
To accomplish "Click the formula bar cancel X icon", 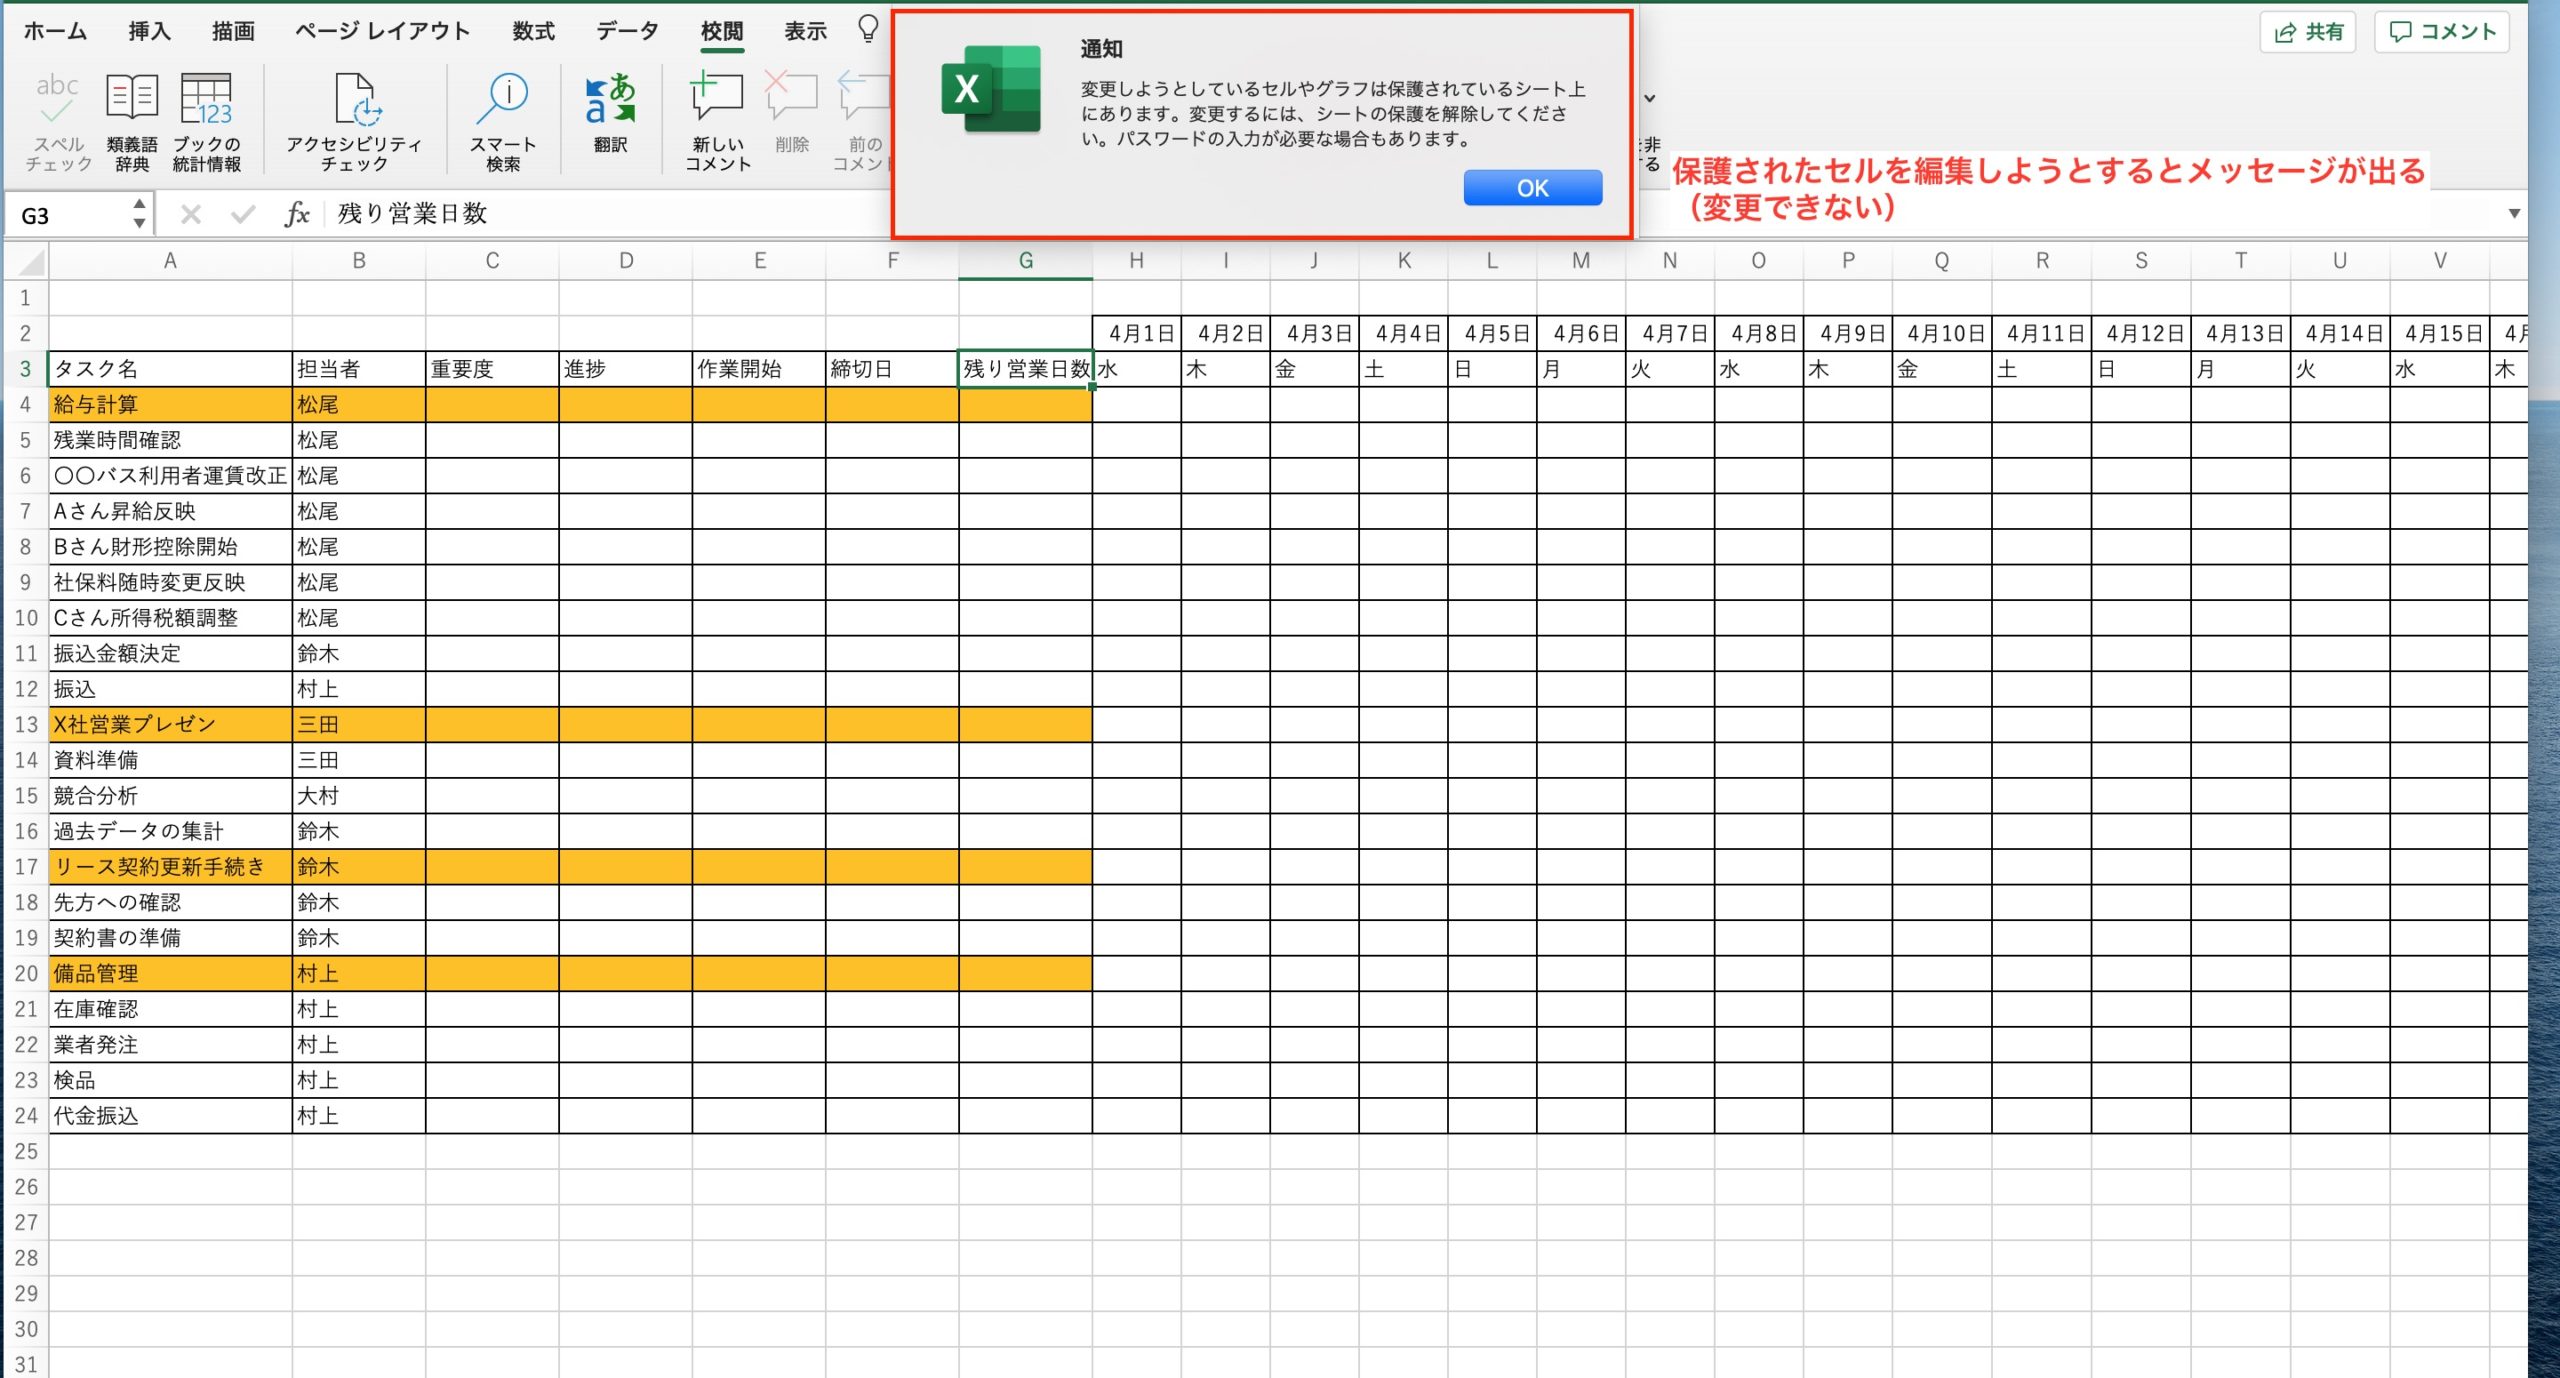I will [191, 214].
